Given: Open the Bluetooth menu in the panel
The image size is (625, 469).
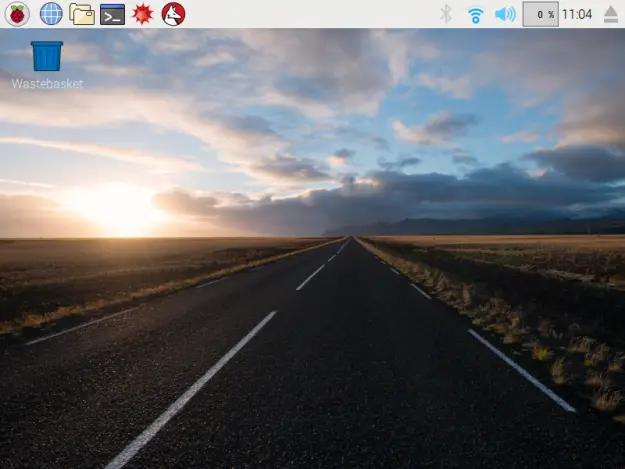Looking at the screenshot, I should coord(446,14).
